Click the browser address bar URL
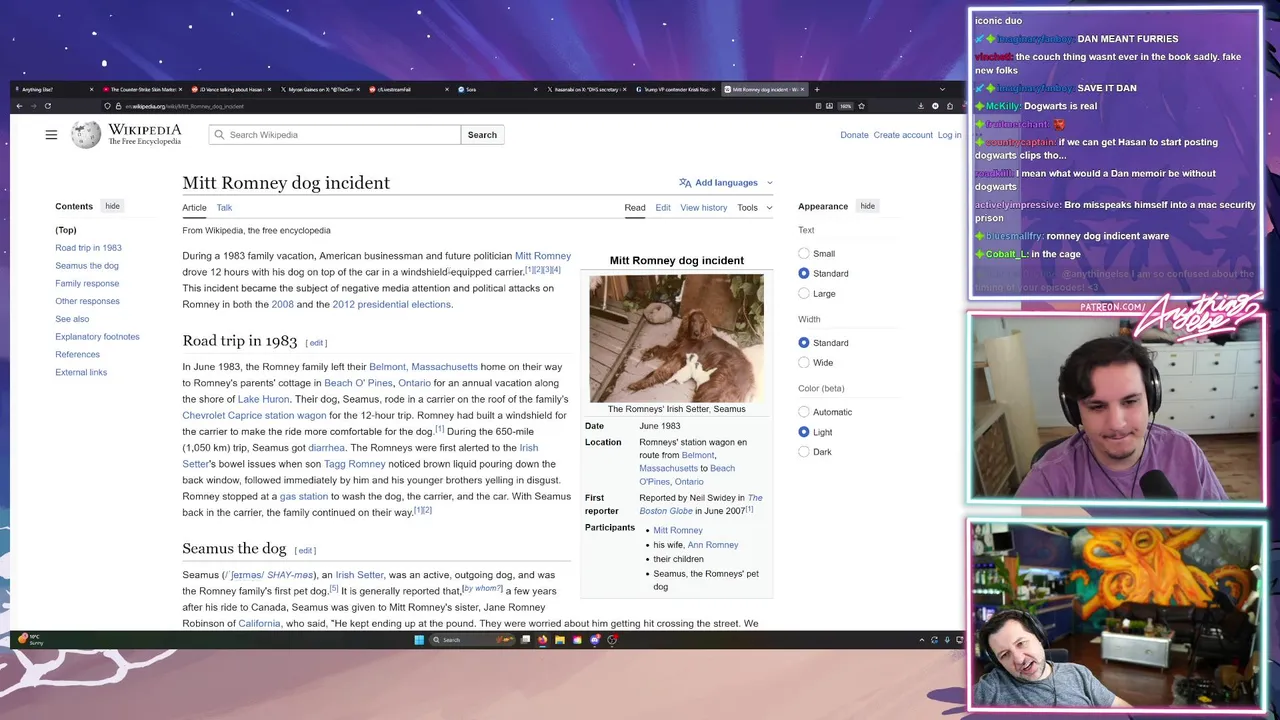Viewport: 1280px width, 720px height. 185,106
